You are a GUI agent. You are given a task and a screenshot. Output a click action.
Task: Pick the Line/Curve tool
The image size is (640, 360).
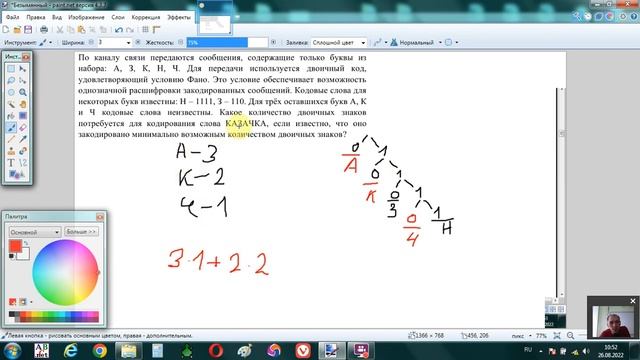[x=23, y=163]
